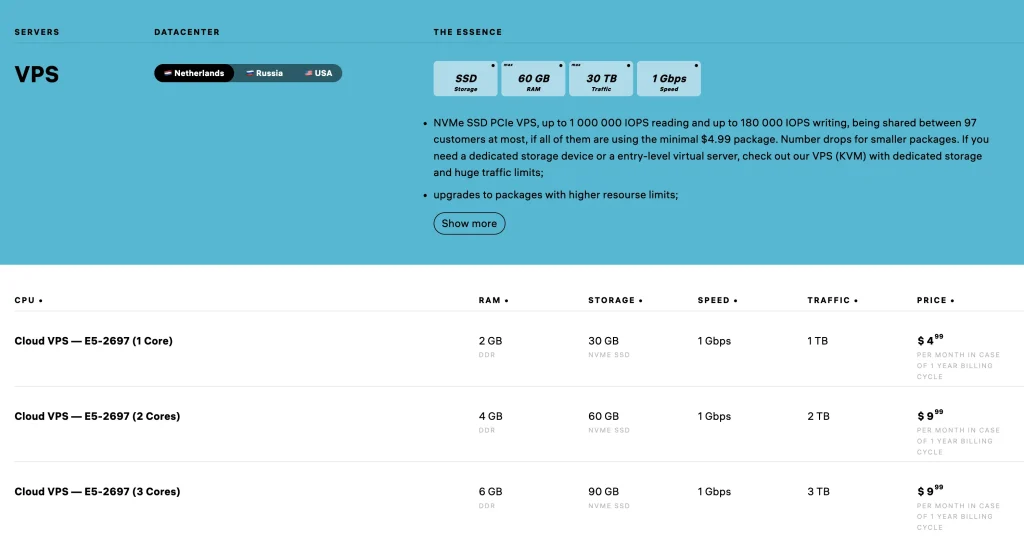Sort by CPU column header

[x=28, y=301]
